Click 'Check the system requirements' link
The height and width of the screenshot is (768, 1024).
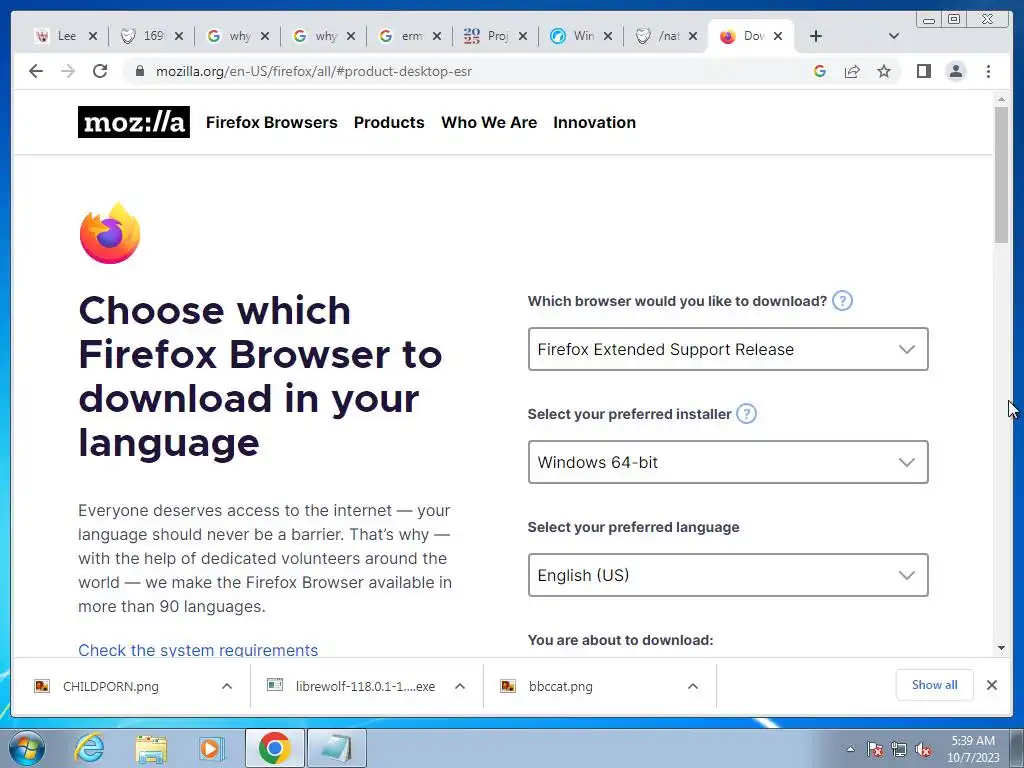click(198, 650)
